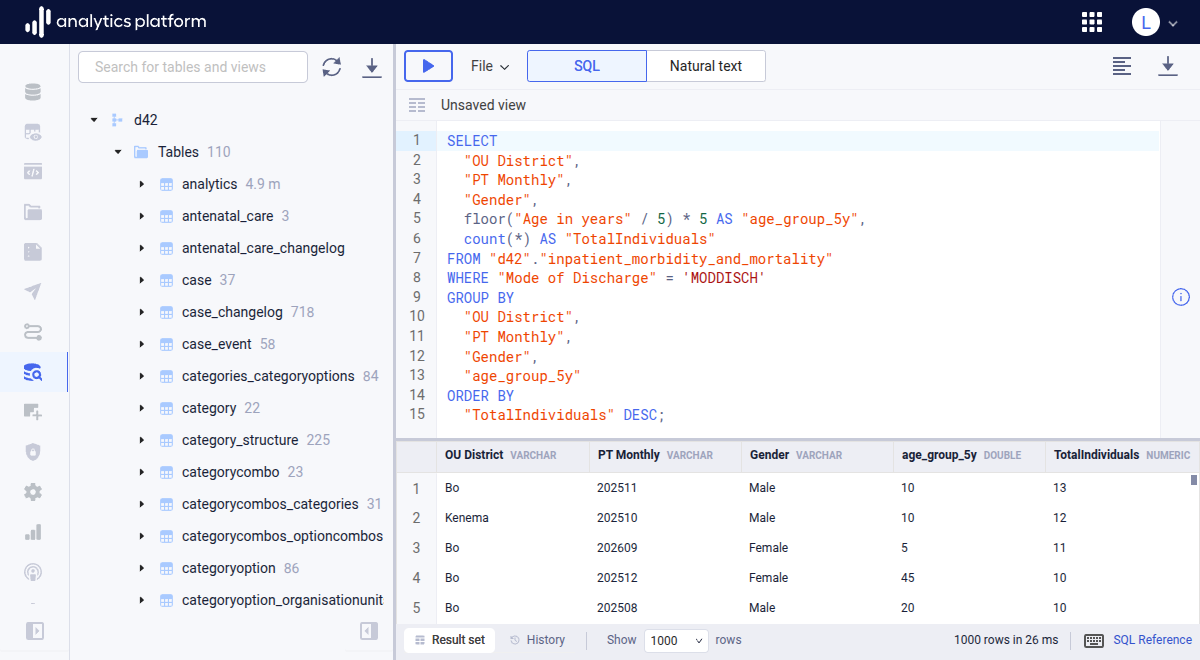
Task: Open the pipeline route icon in sidebar
Action: point(33,331)
